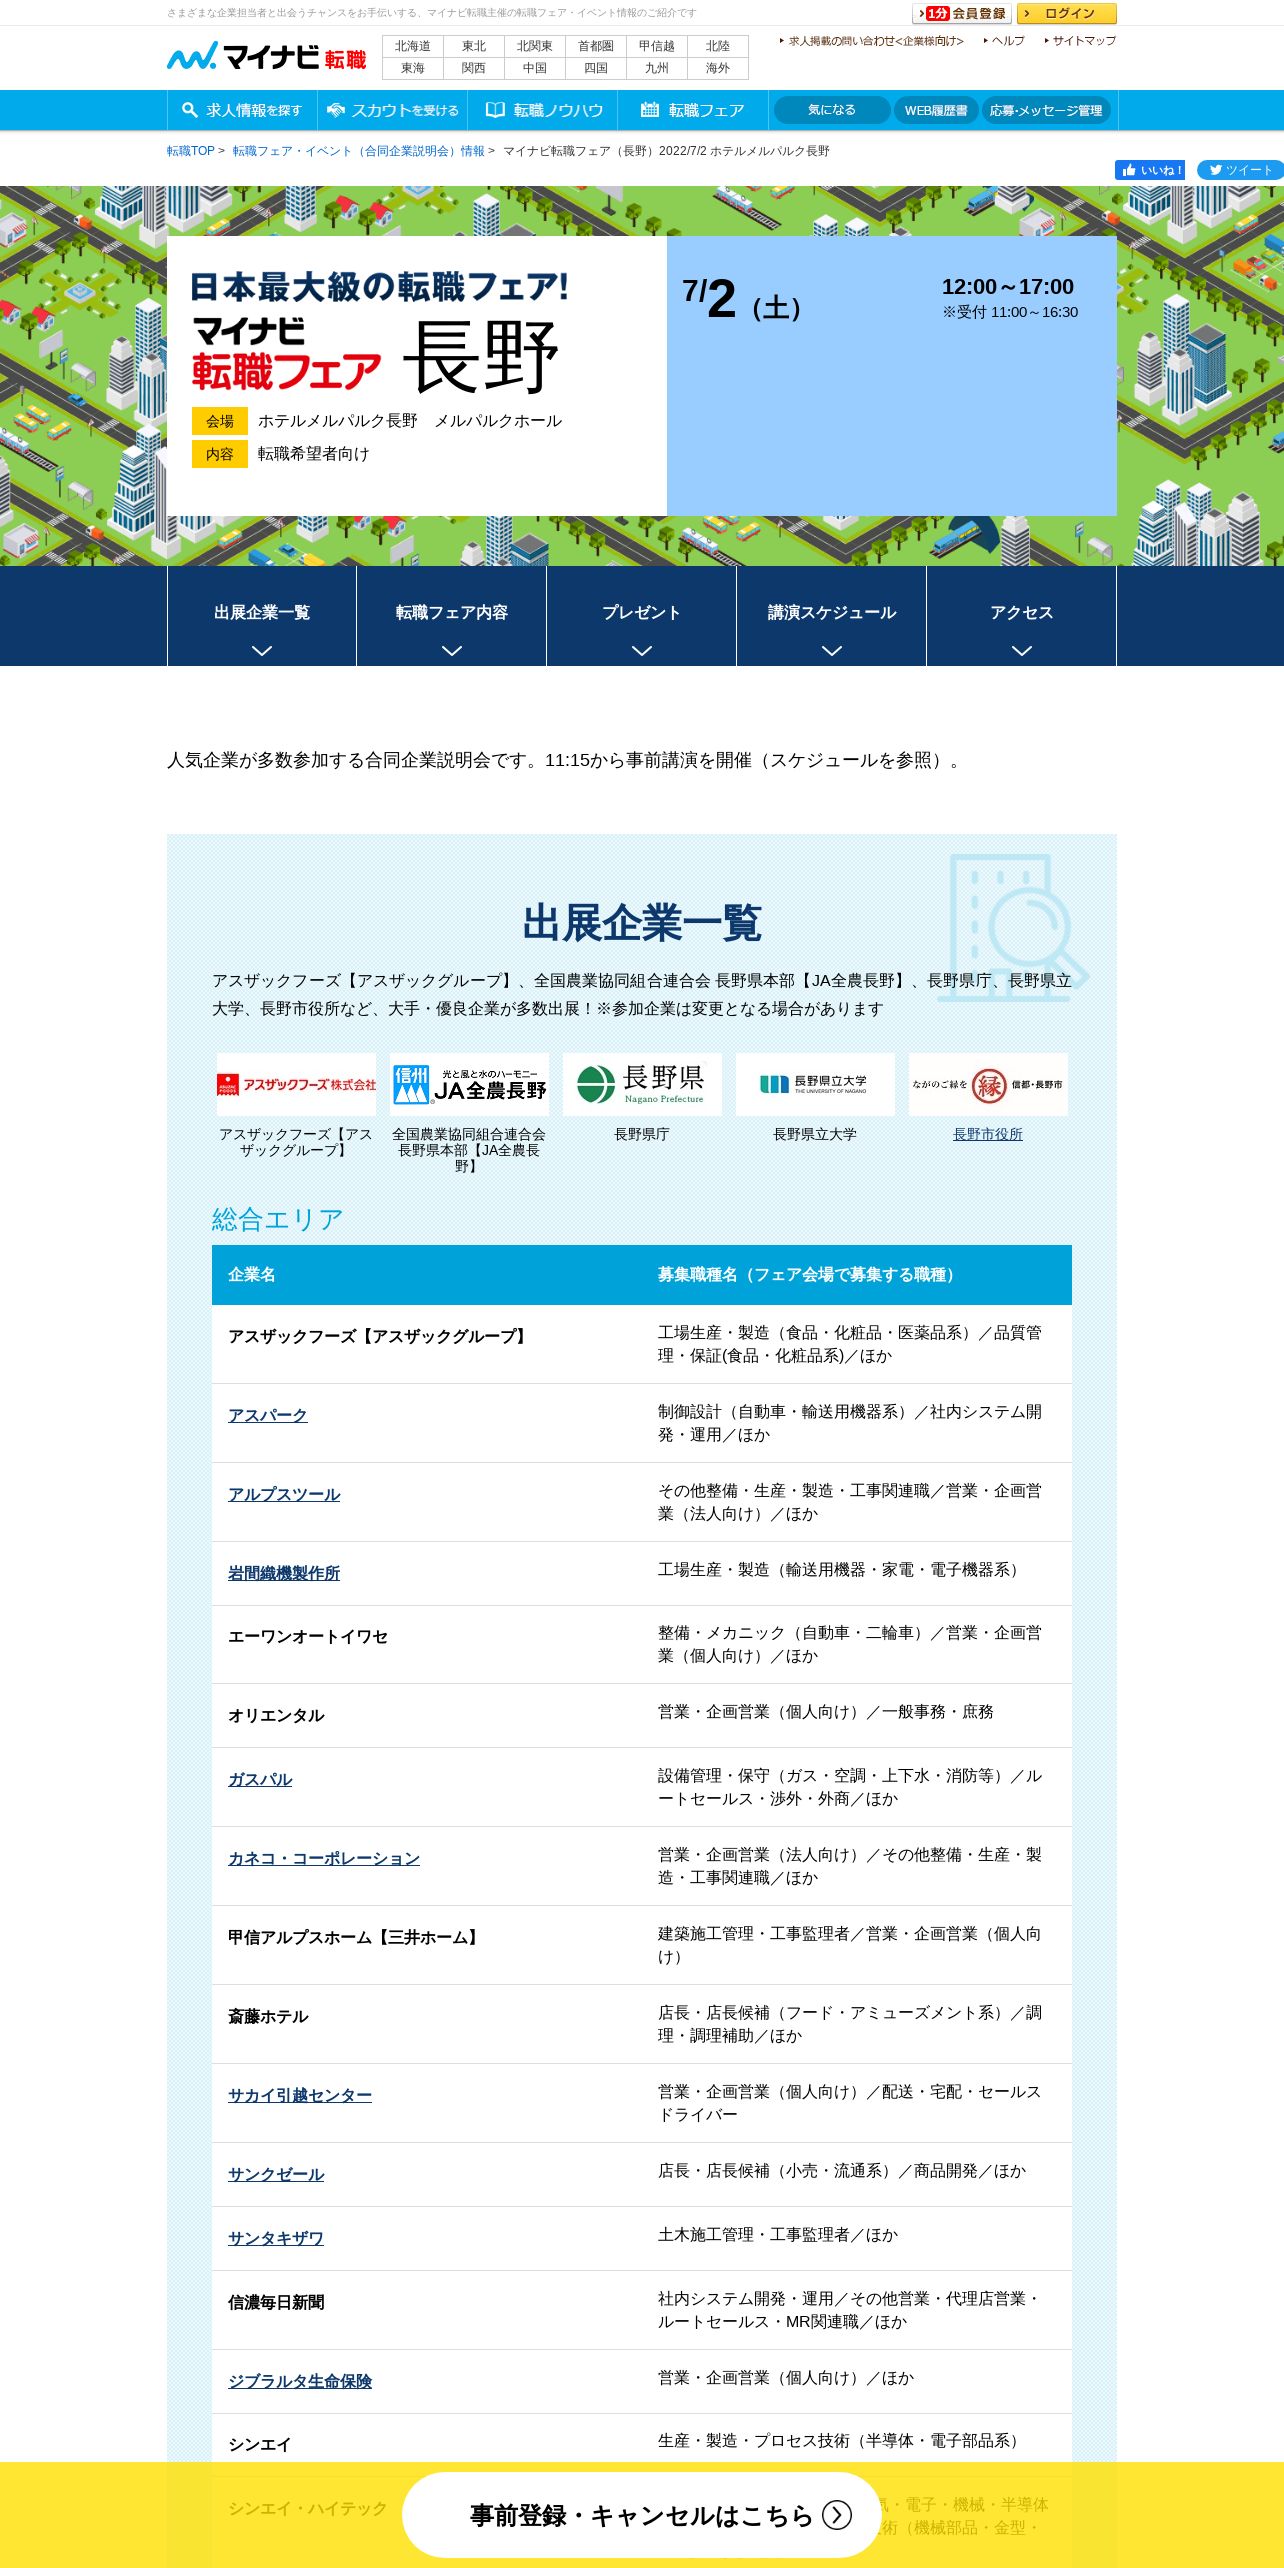Image resolution: width=1284 pixels, height=2568 pixels.
Task: Select 関西 region link
Action: click(x=474, y=68)
